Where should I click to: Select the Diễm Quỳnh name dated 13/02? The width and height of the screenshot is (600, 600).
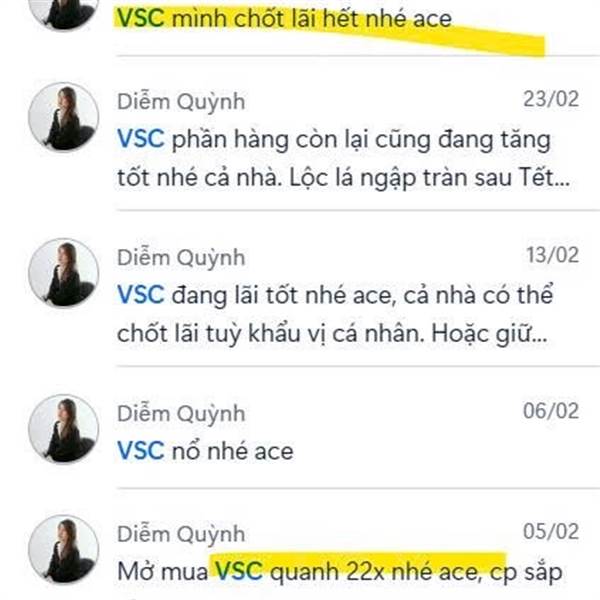181,258
